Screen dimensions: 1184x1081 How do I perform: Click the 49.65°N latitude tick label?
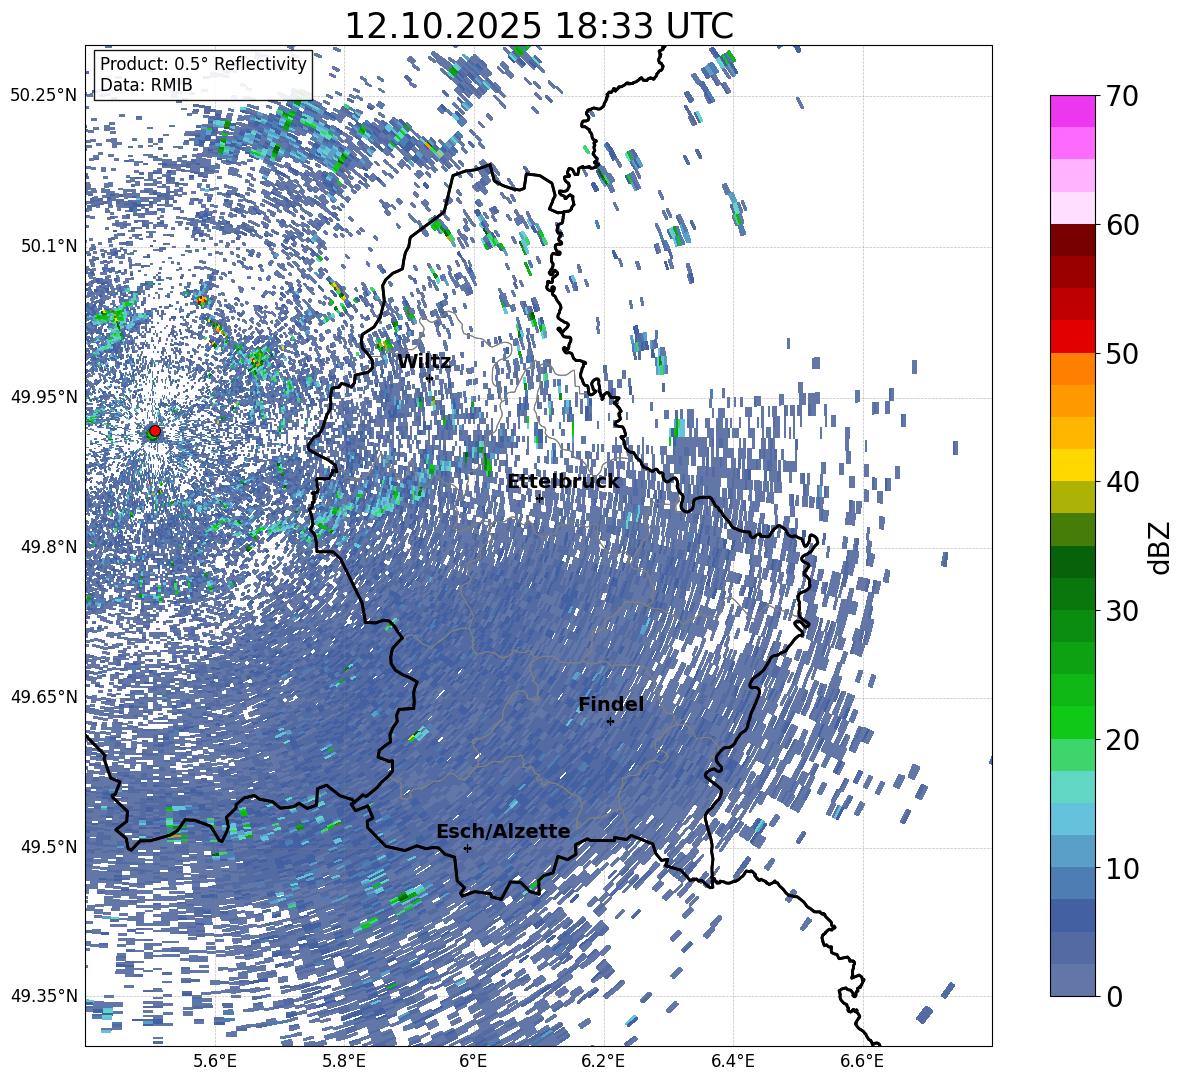(44, 697)
